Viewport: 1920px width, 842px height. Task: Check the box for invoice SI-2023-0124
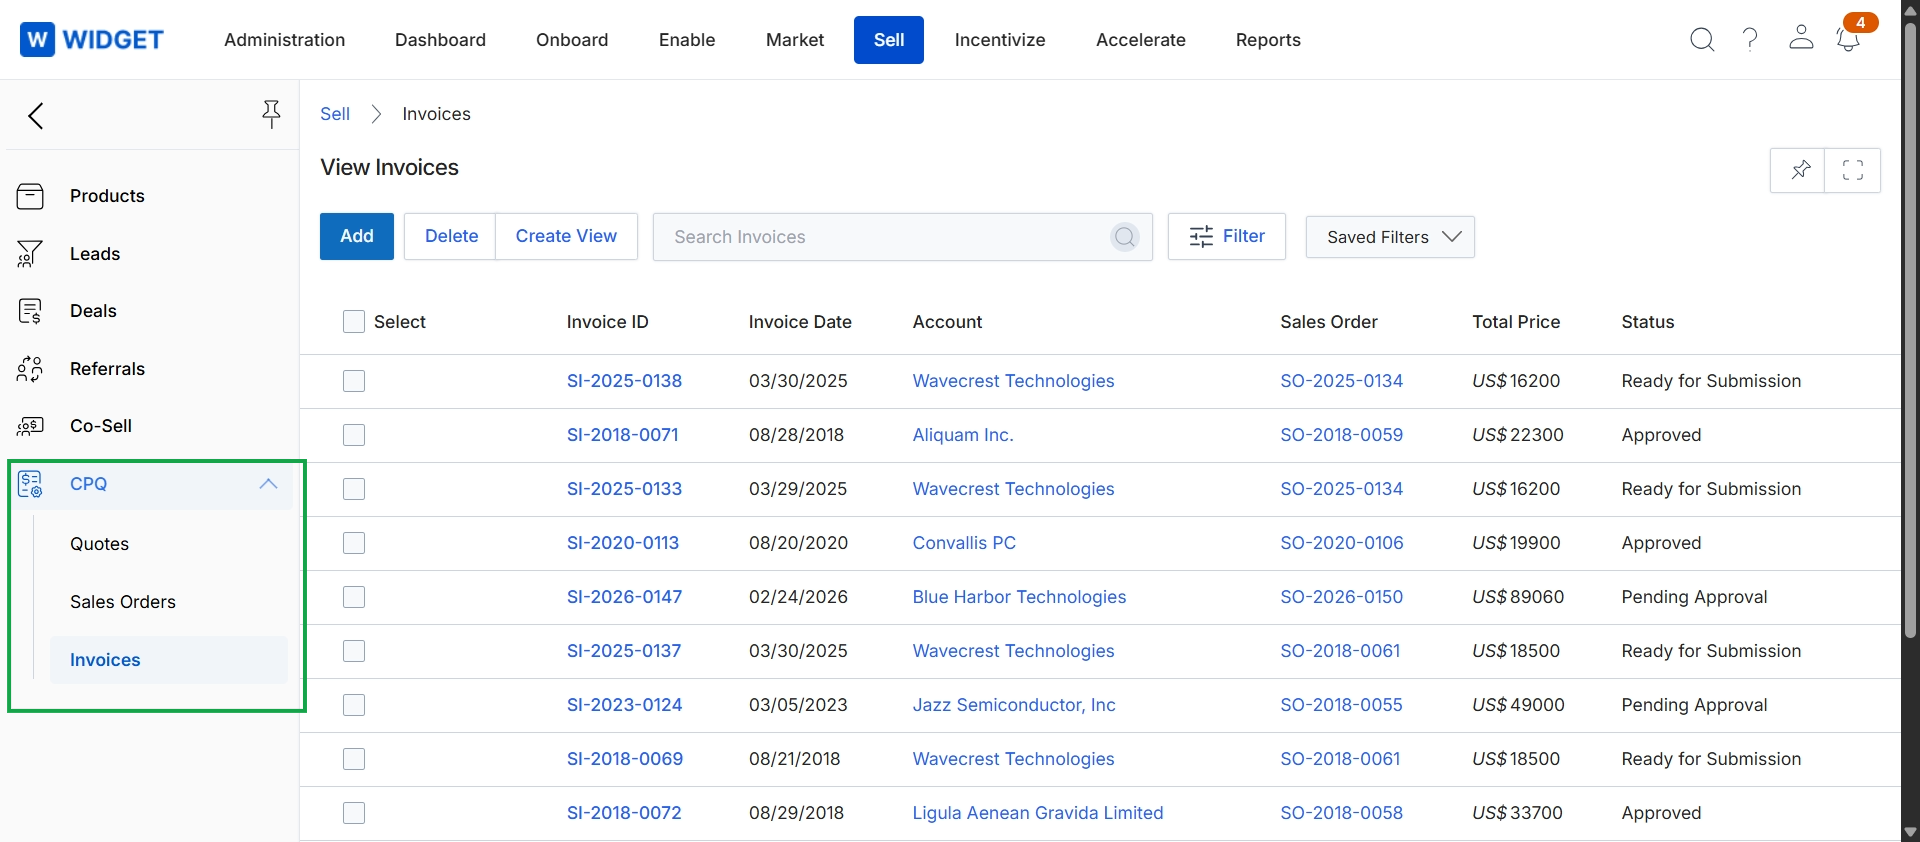point(354,705)
